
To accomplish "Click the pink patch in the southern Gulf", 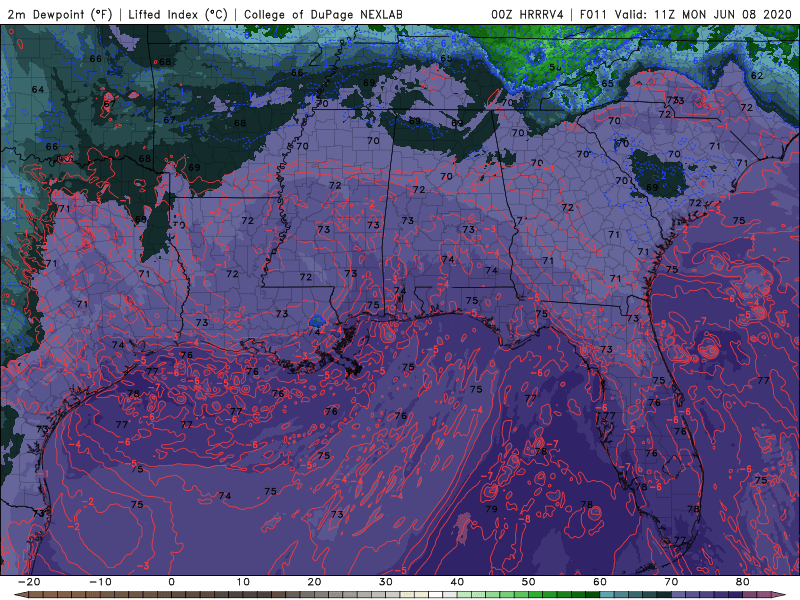I will tap(463, 527).
